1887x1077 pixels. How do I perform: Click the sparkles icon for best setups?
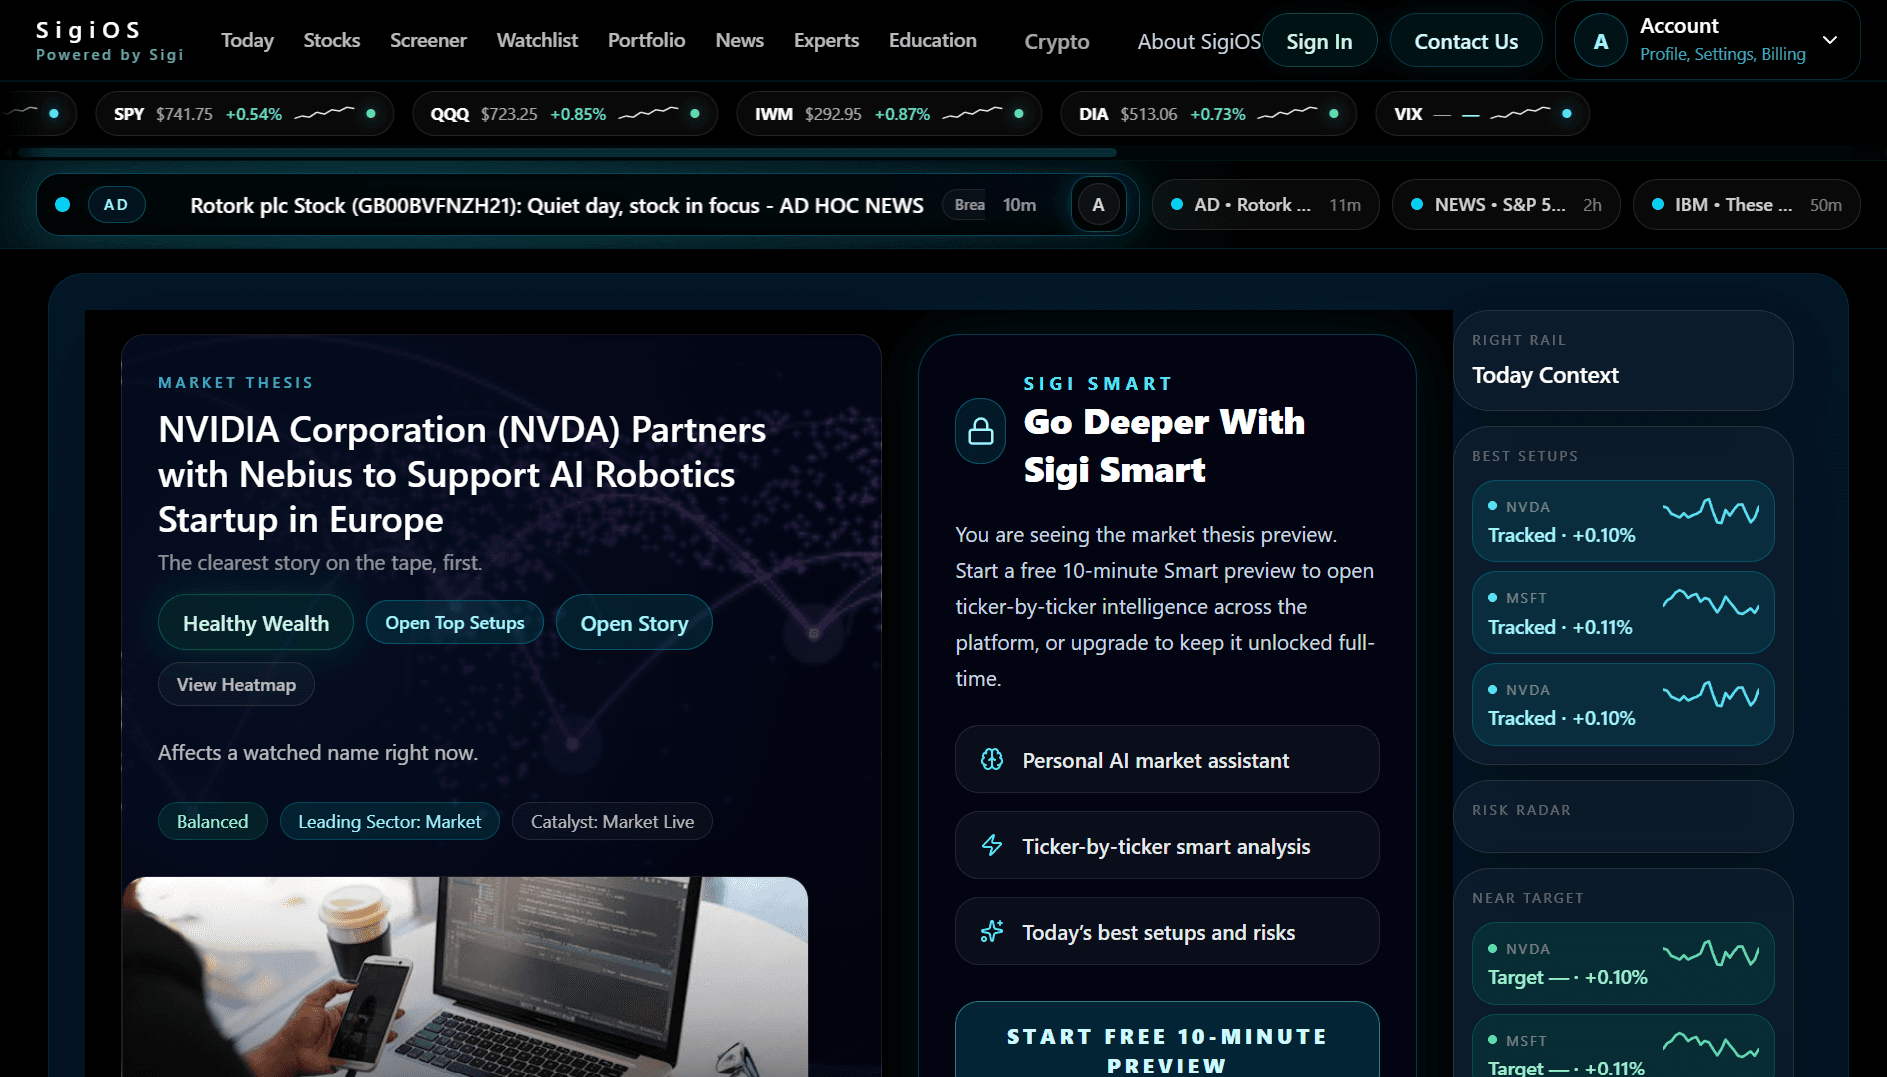(x=991, y=932)
